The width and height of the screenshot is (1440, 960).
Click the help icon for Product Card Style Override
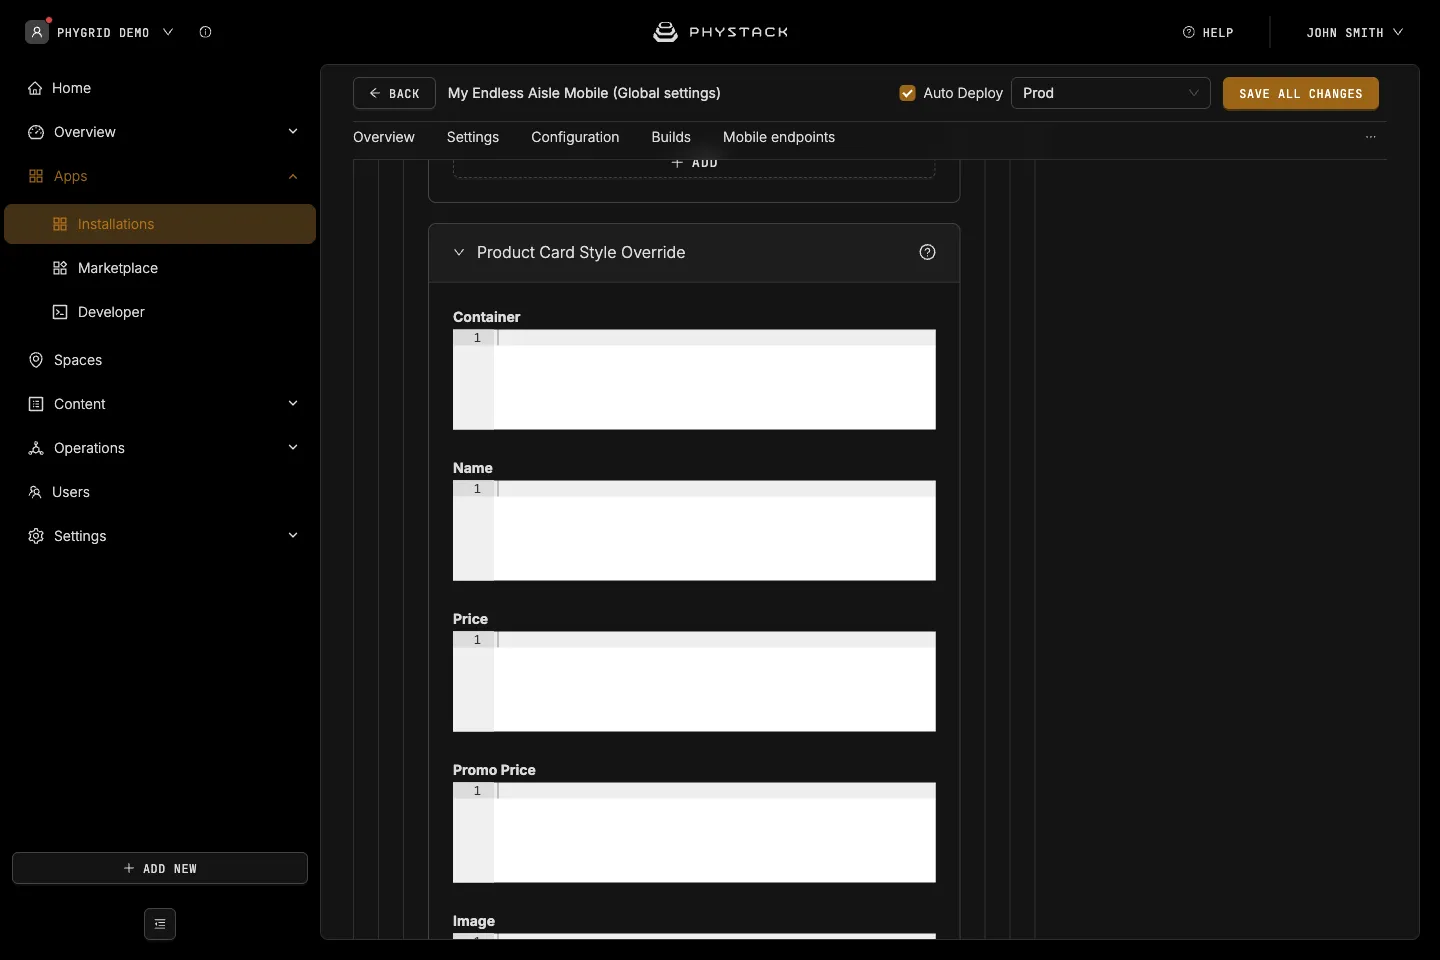[x=927, y=252]
